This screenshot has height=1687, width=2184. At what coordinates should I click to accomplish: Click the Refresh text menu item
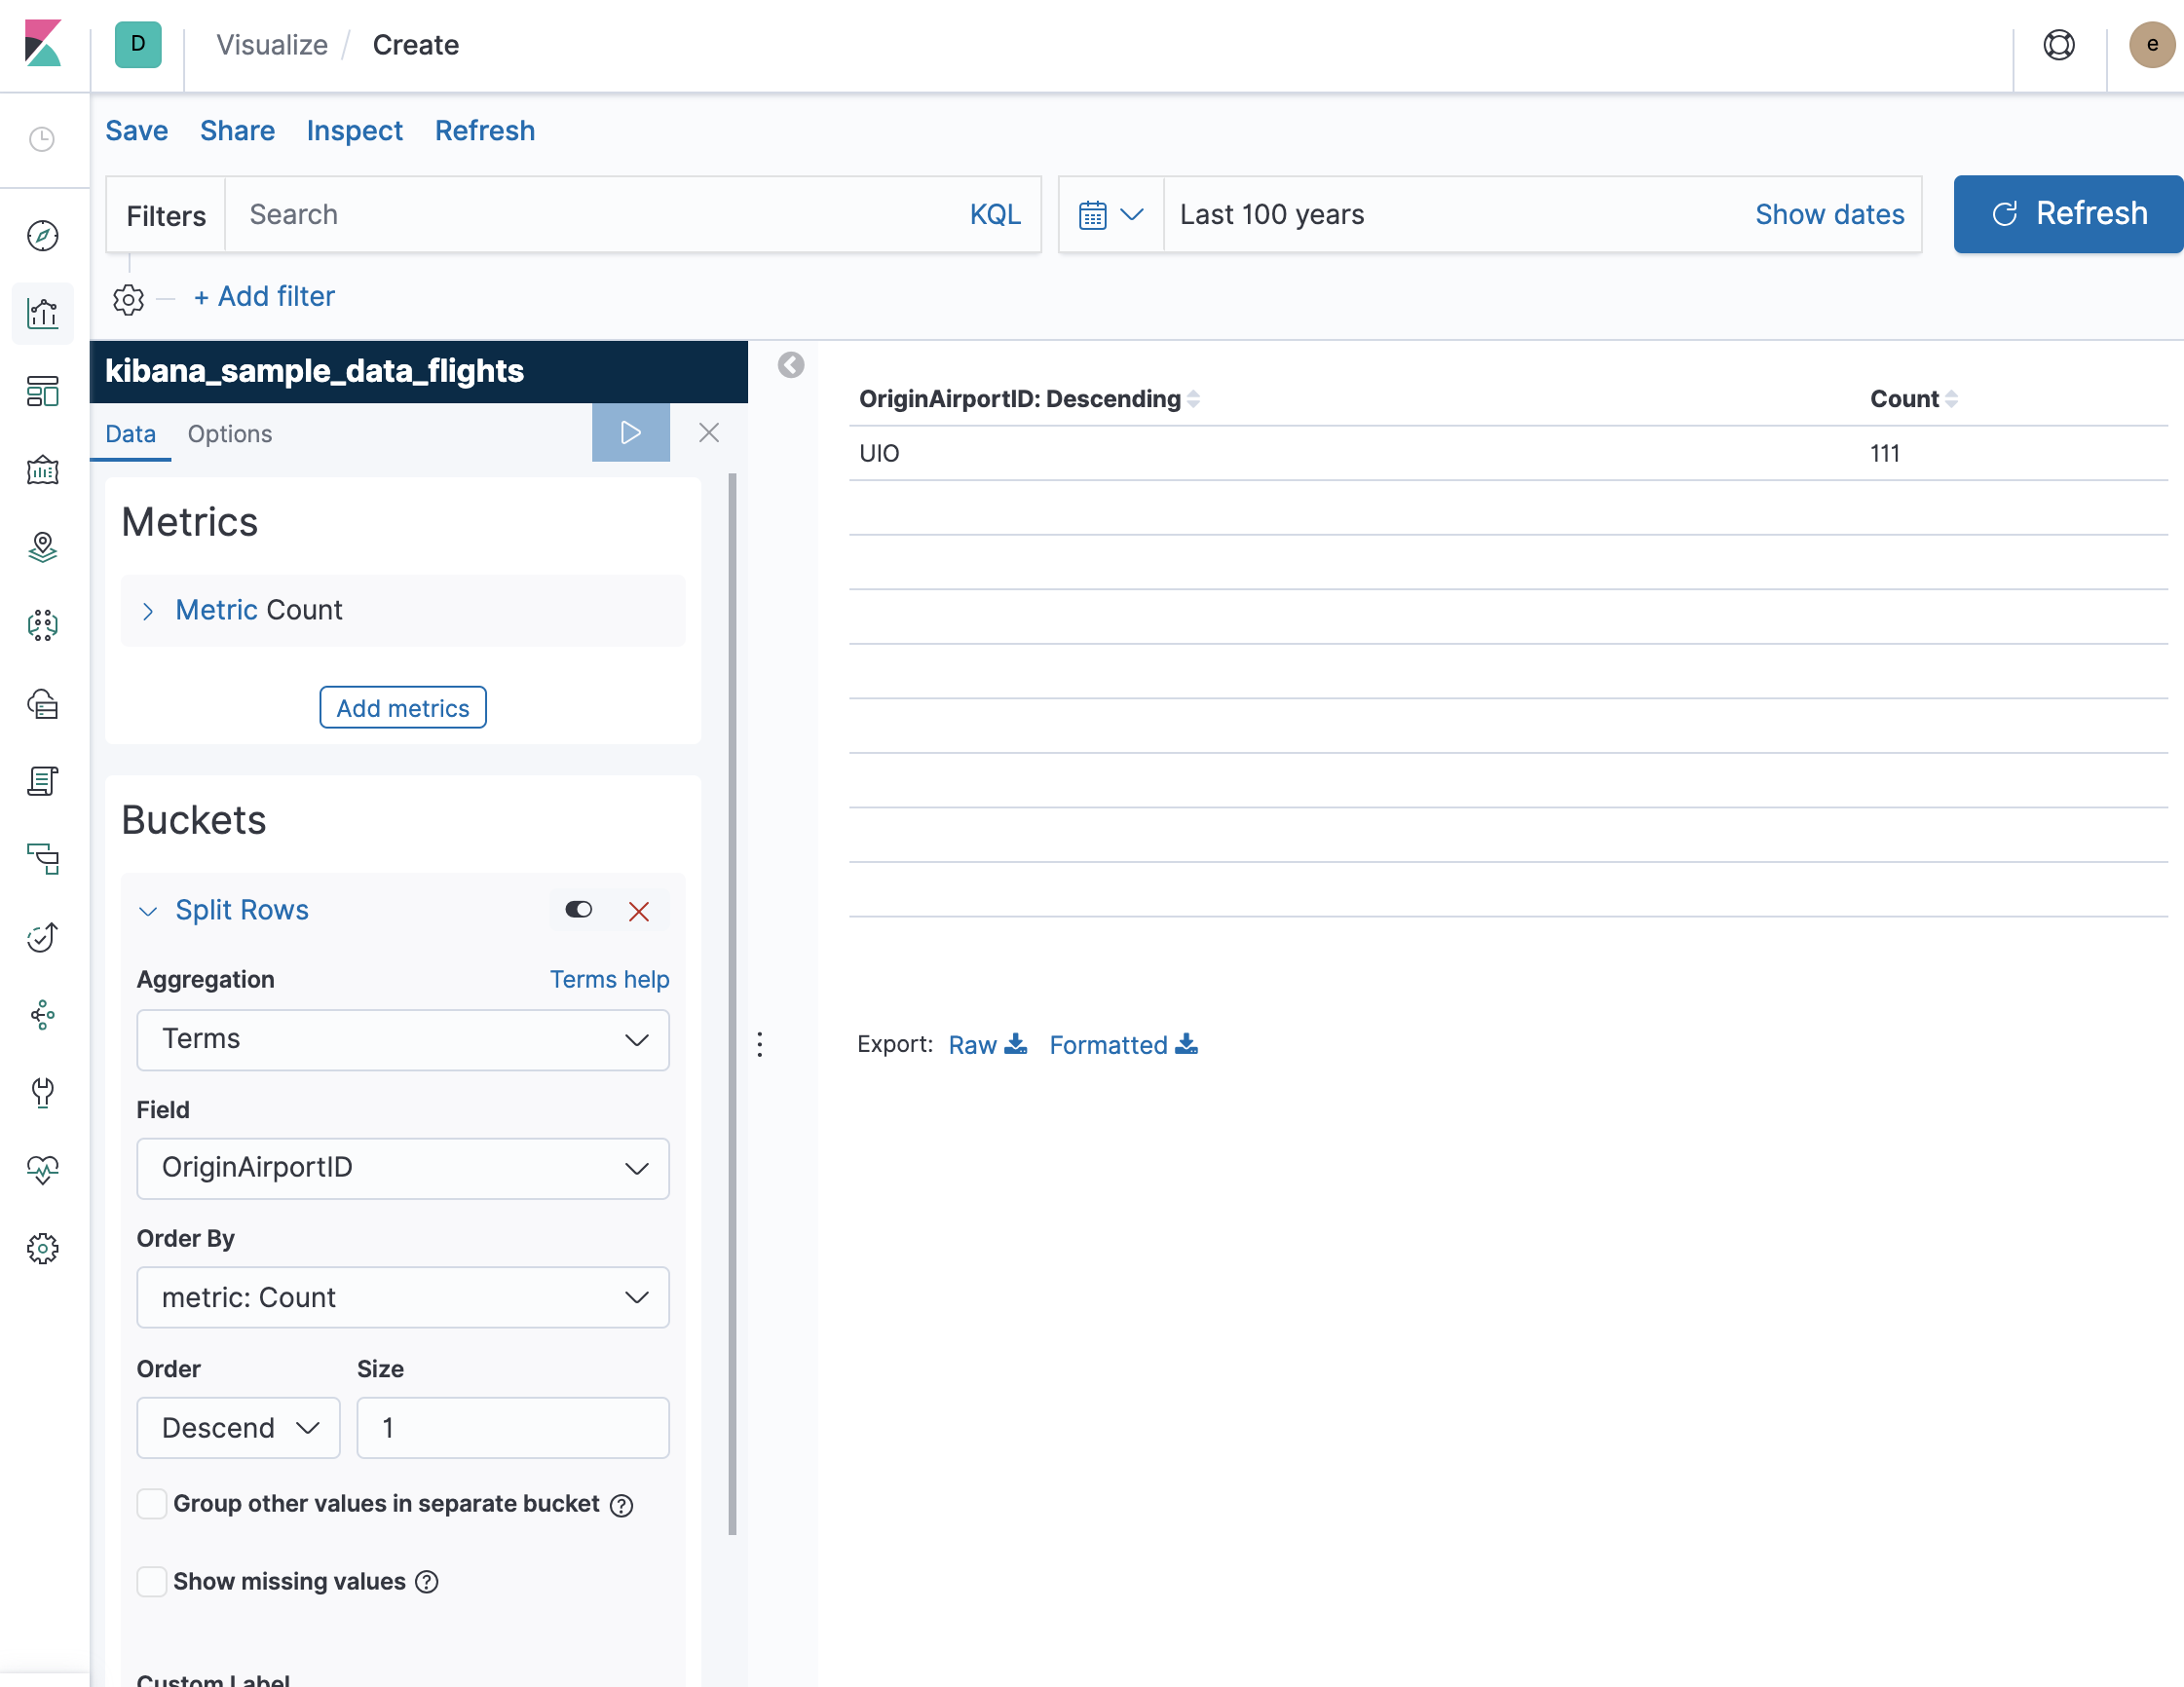pos(485,130)
